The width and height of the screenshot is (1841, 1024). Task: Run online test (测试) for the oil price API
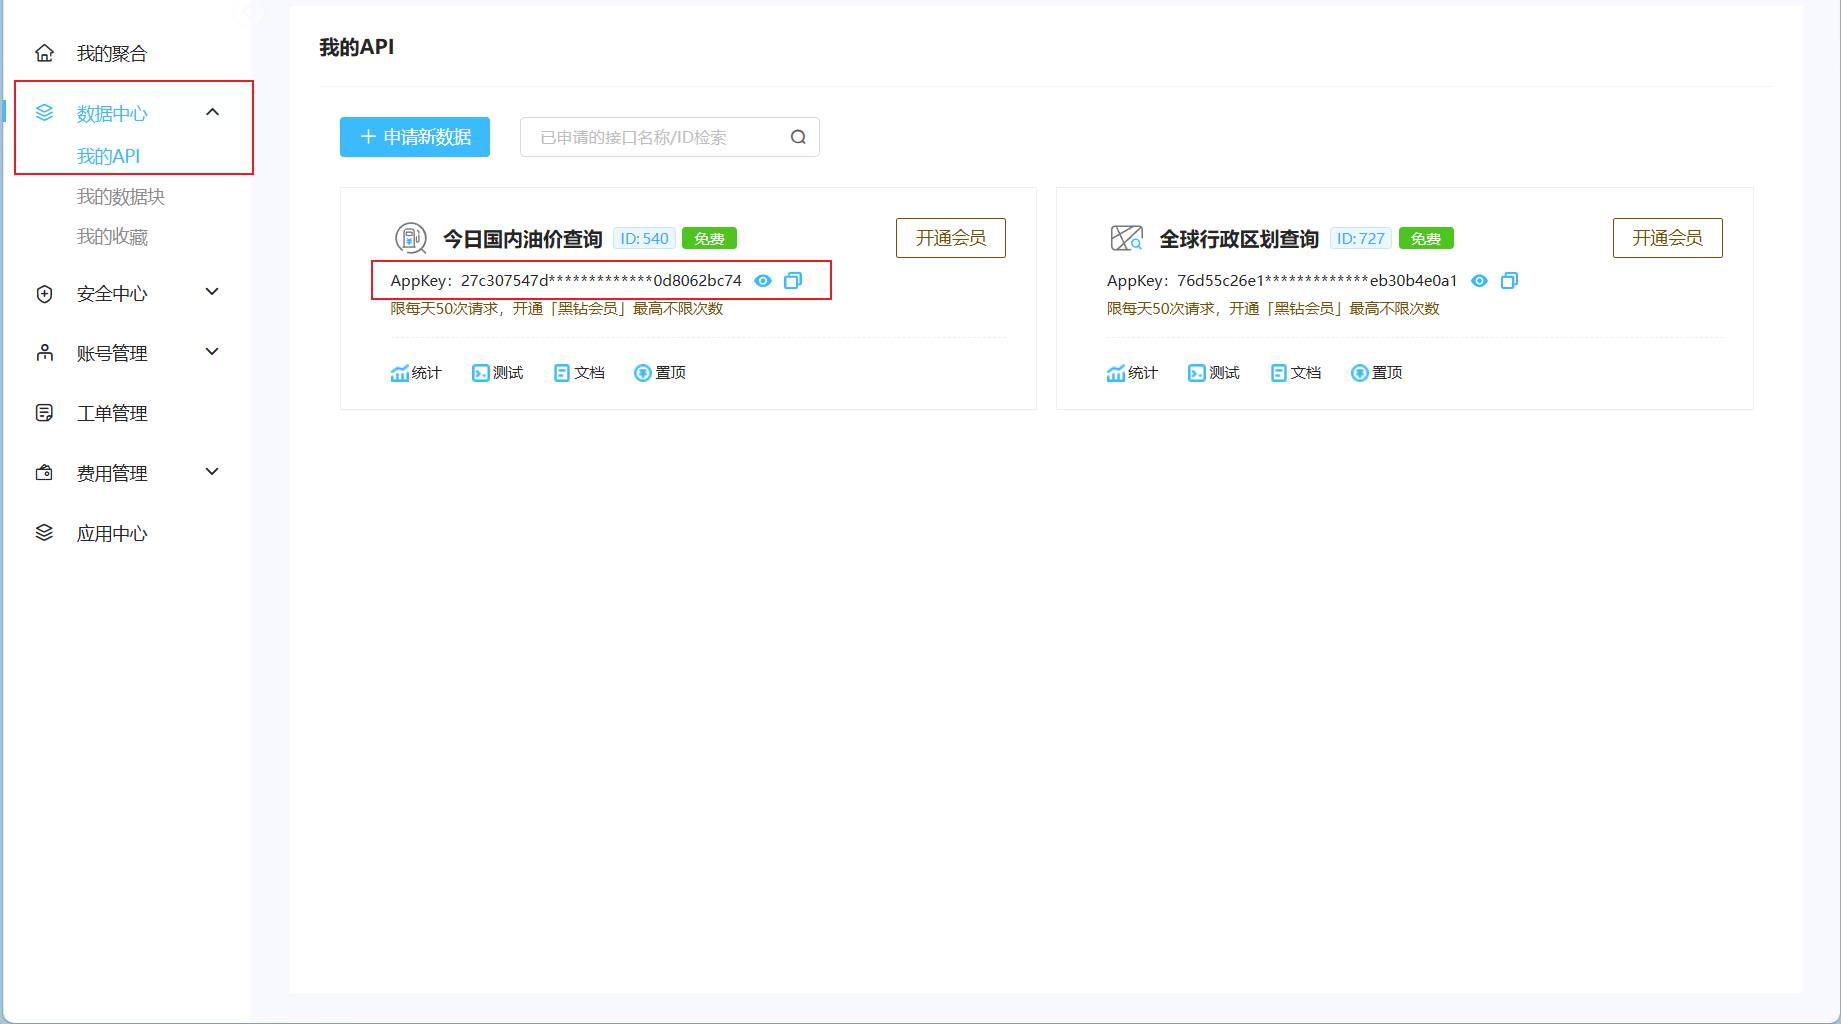tap(497, 372)
